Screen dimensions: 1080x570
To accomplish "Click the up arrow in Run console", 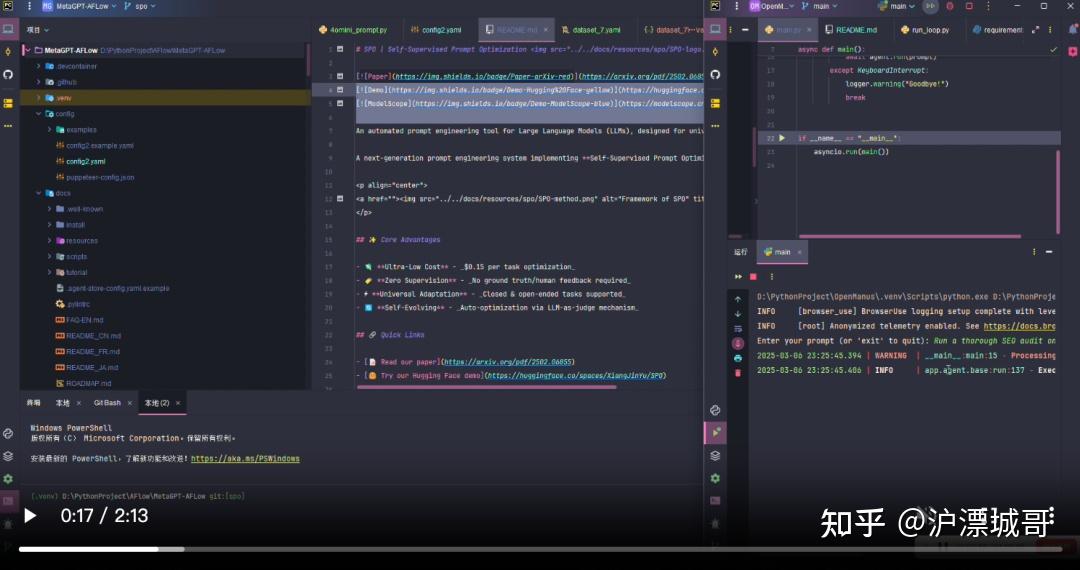I will point(738,299).
